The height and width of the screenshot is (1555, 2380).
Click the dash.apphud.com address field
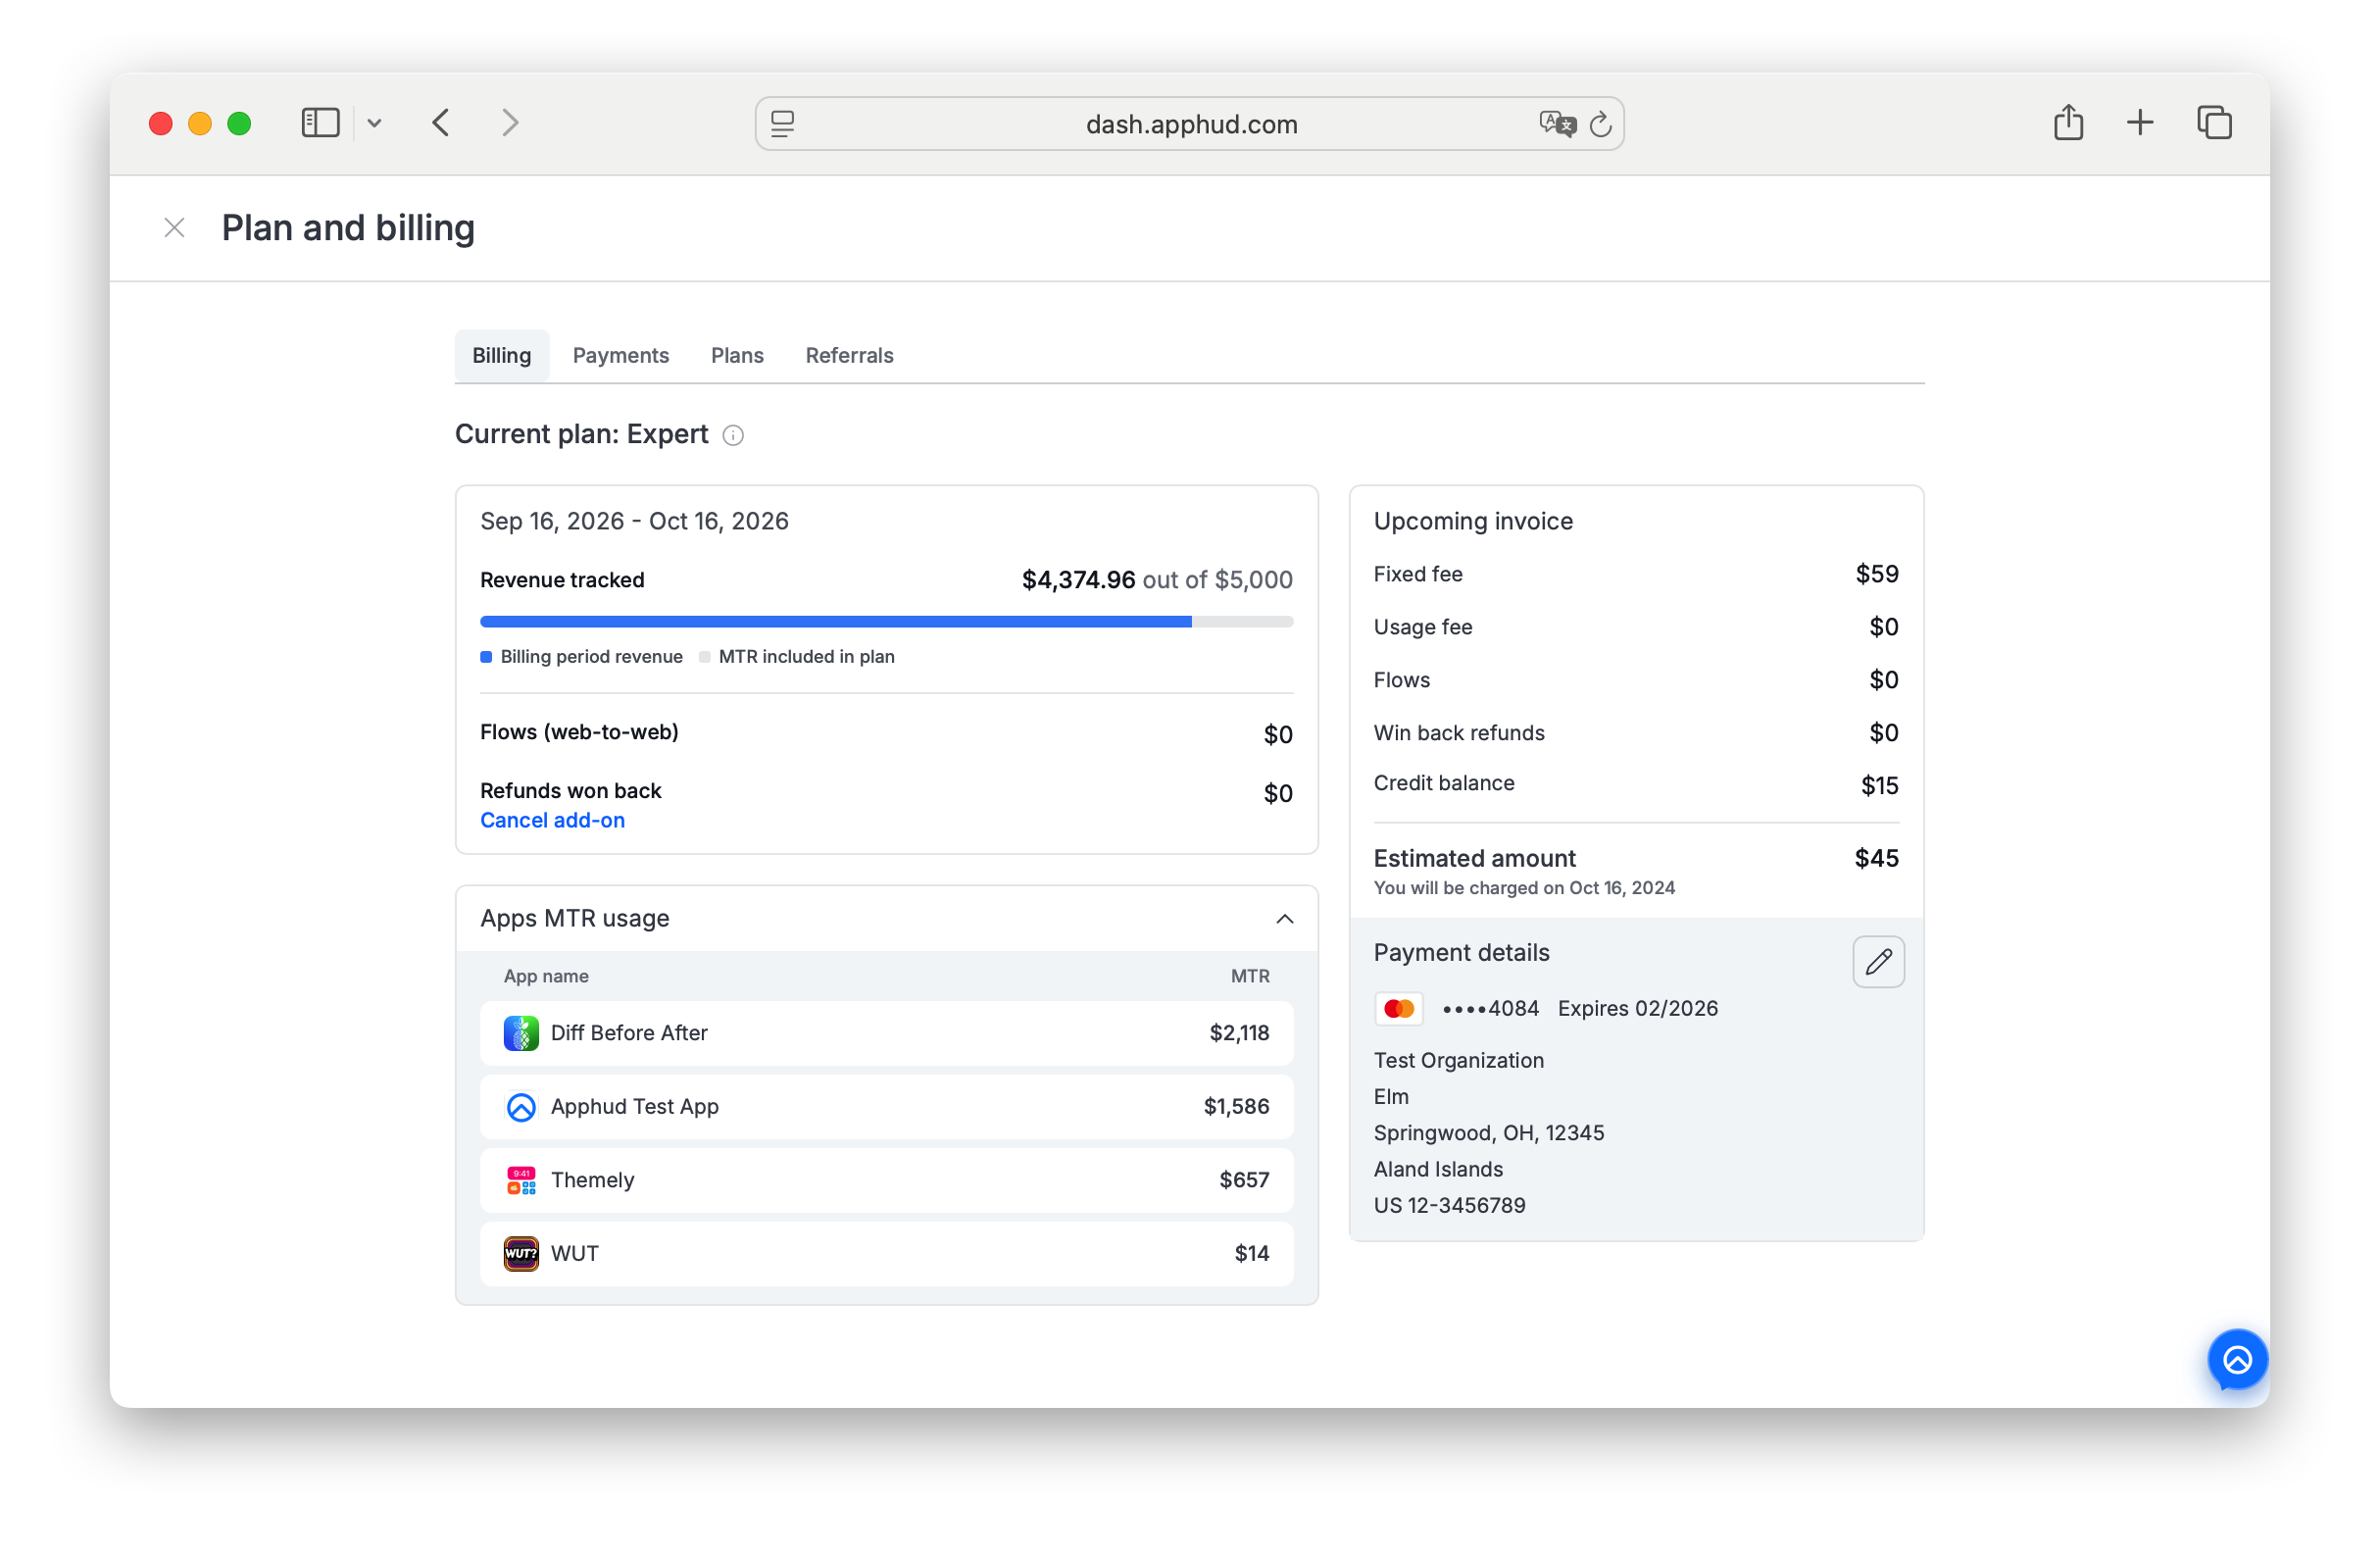1190,124
